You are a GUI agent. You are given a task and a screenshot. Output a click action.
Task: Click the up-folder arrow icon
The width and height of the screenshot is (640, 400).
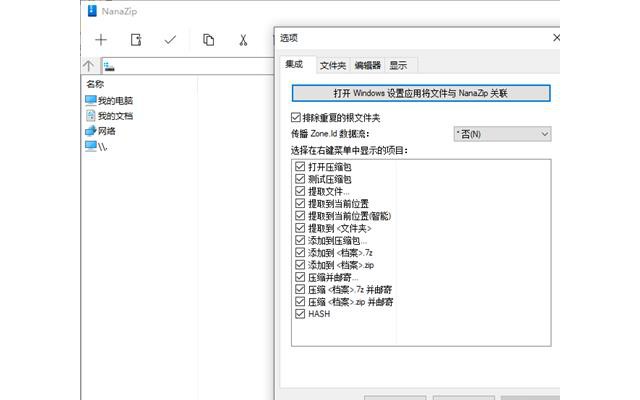point(89,66)
